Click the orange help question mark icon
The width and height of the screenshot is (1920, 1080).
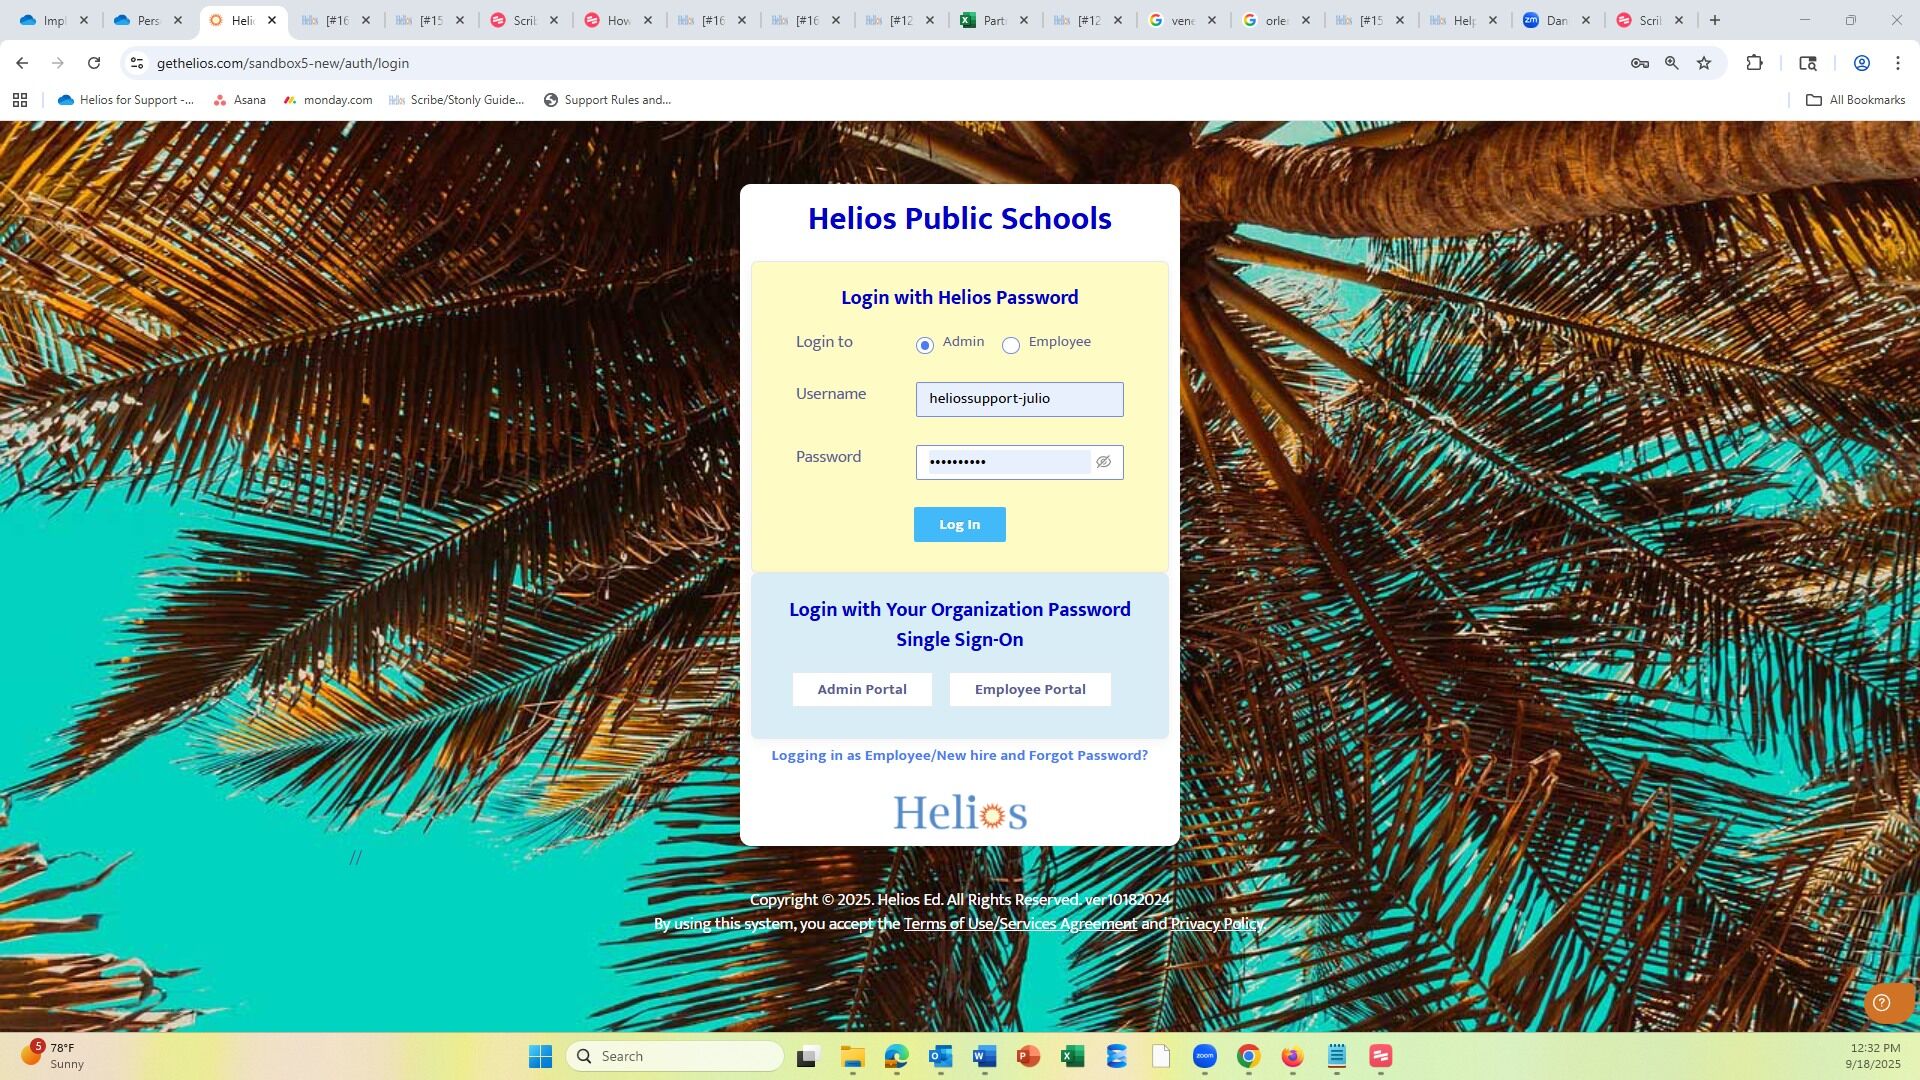point(1881,1003)
